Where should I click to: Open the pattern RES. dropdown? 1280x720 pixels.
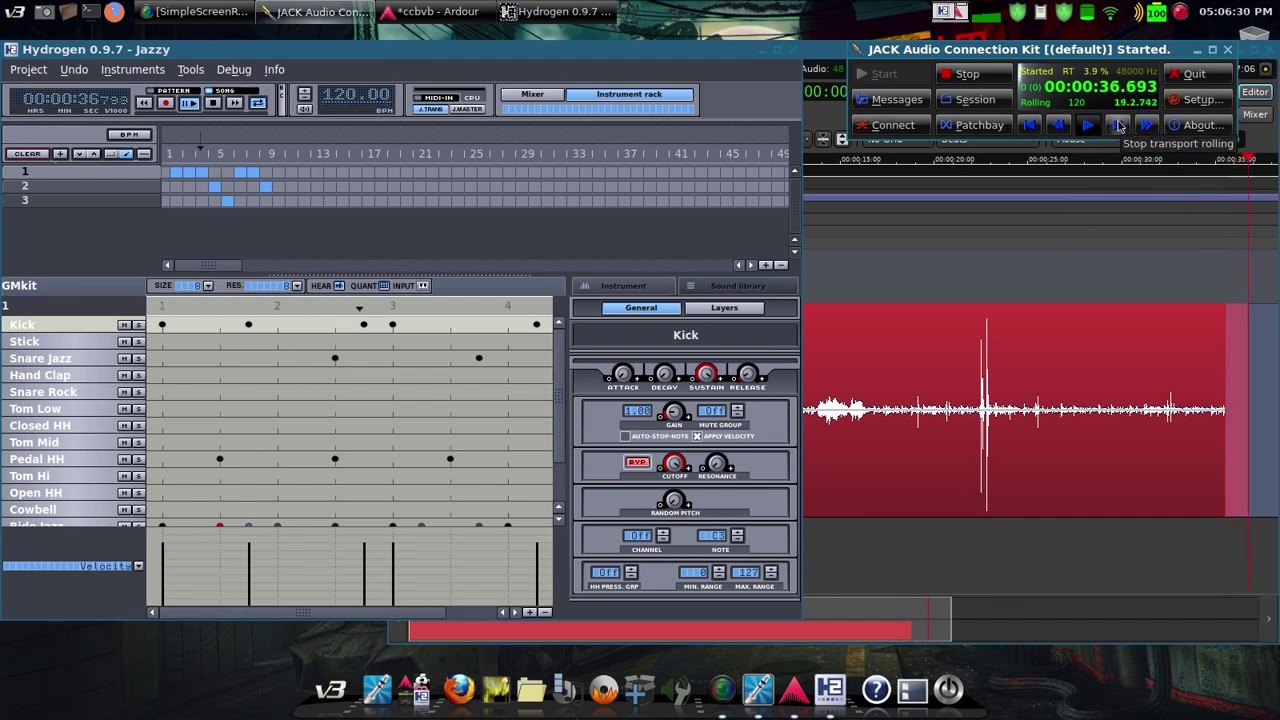coord(296,286)
